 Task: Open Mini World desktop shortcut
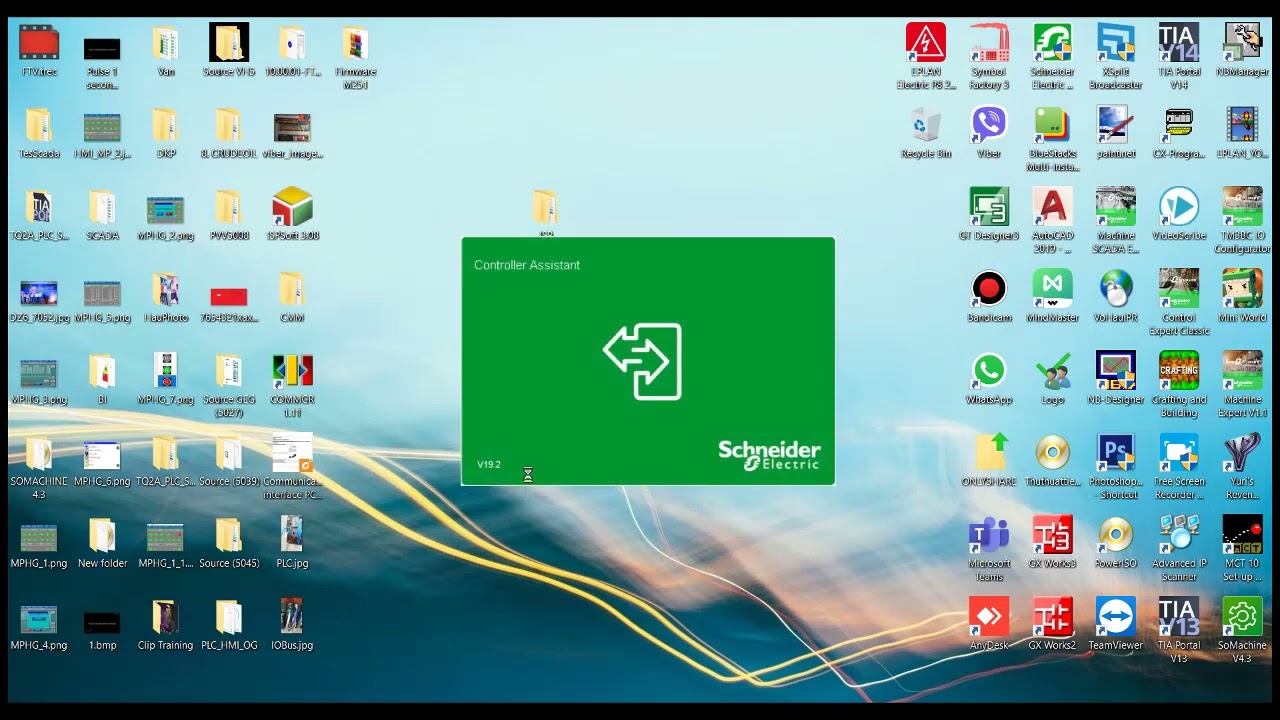pos(1242,289)
